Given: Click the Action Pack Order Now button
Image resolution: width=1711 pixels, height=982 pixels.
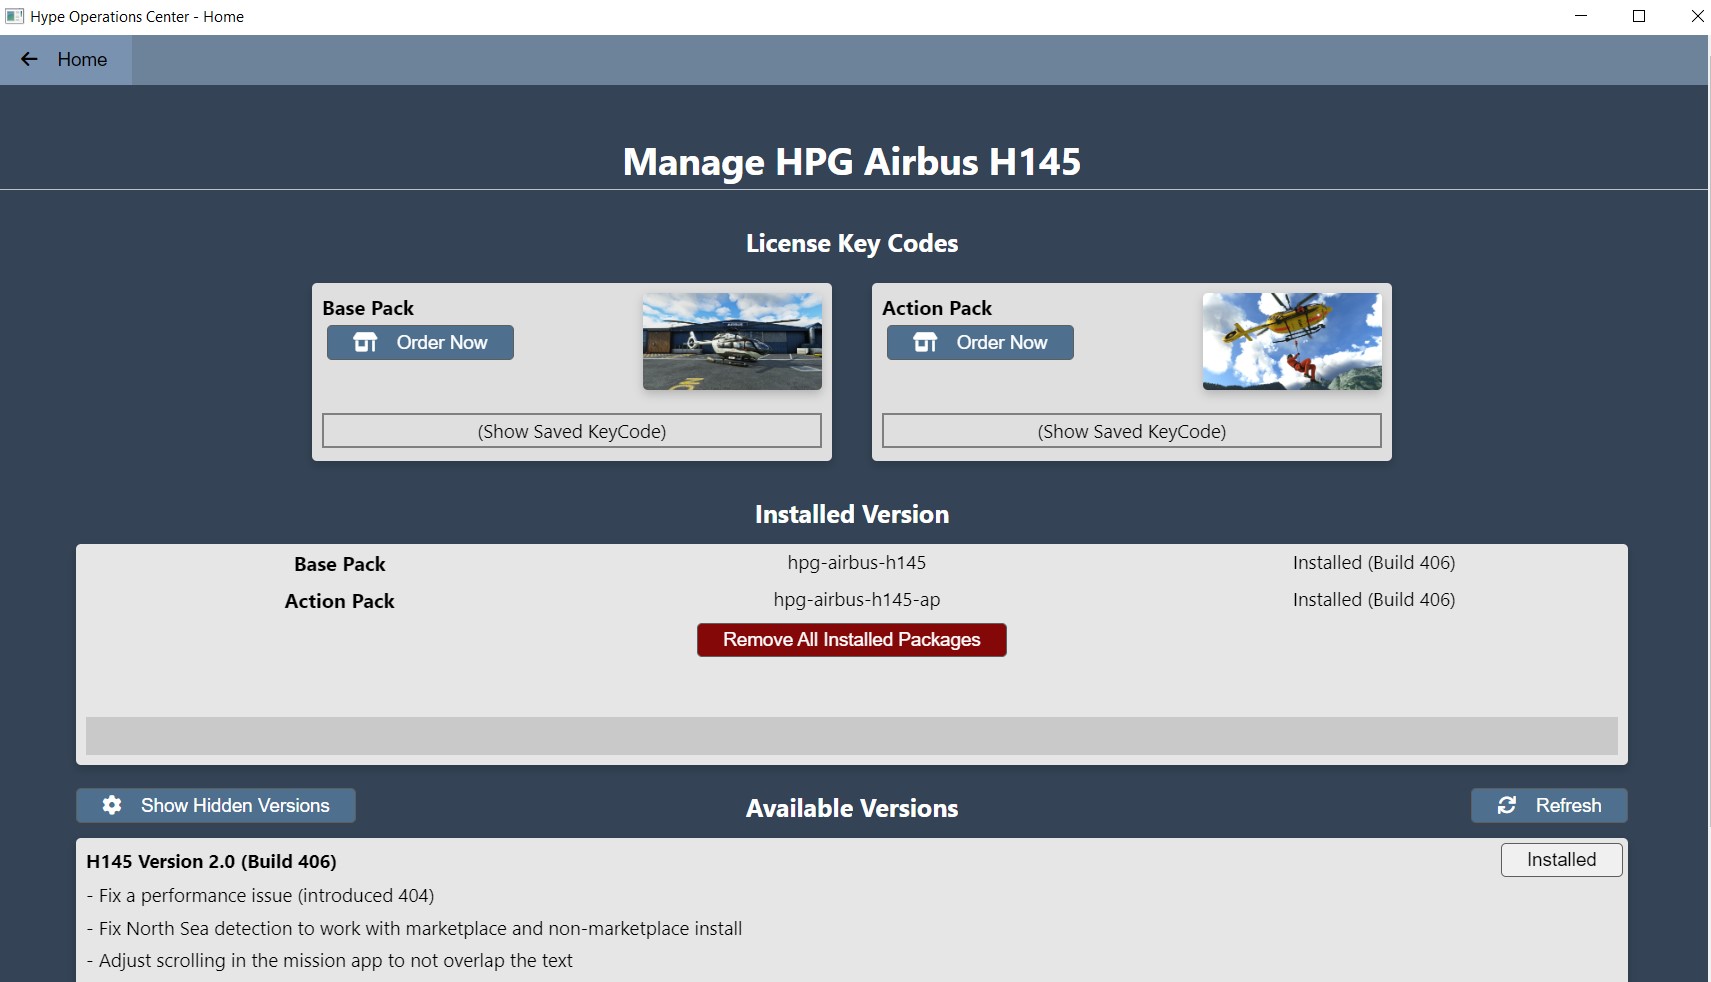Looking at the screenshot, I should [980, 342].
